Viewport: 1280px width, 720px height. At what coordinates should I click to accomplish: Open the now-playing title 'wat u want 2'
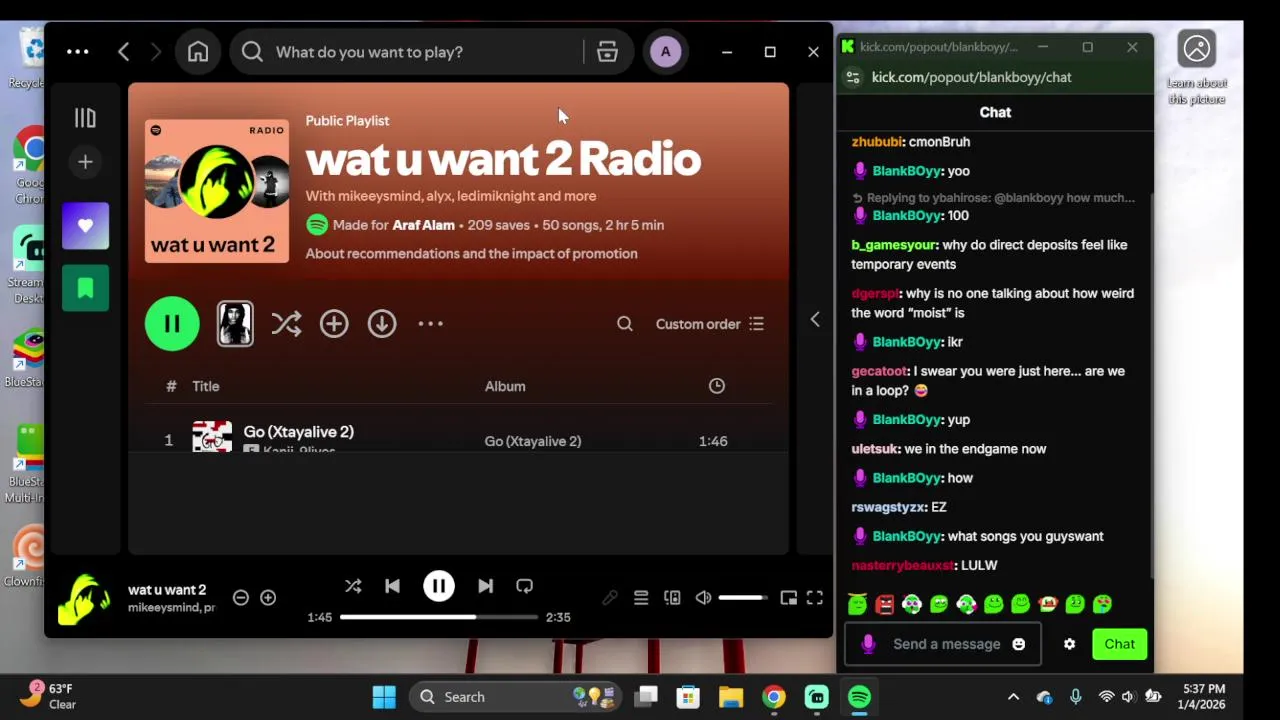click(x=167, y=590)
